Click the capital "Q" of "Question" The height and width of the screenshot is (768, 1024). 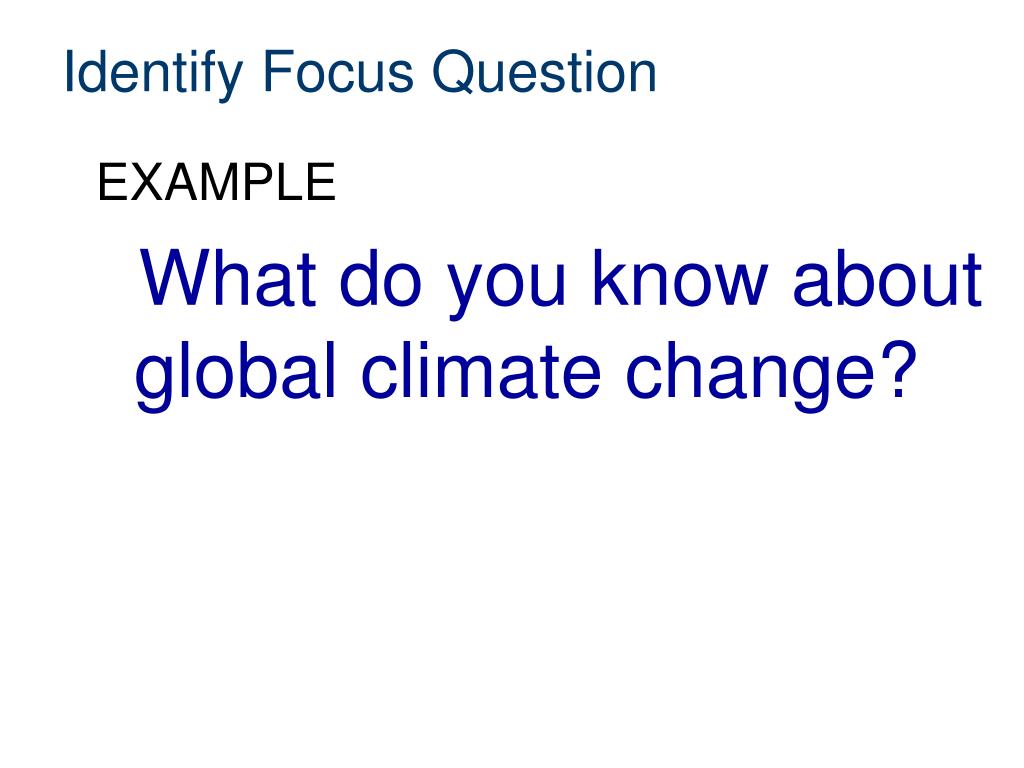455,72
